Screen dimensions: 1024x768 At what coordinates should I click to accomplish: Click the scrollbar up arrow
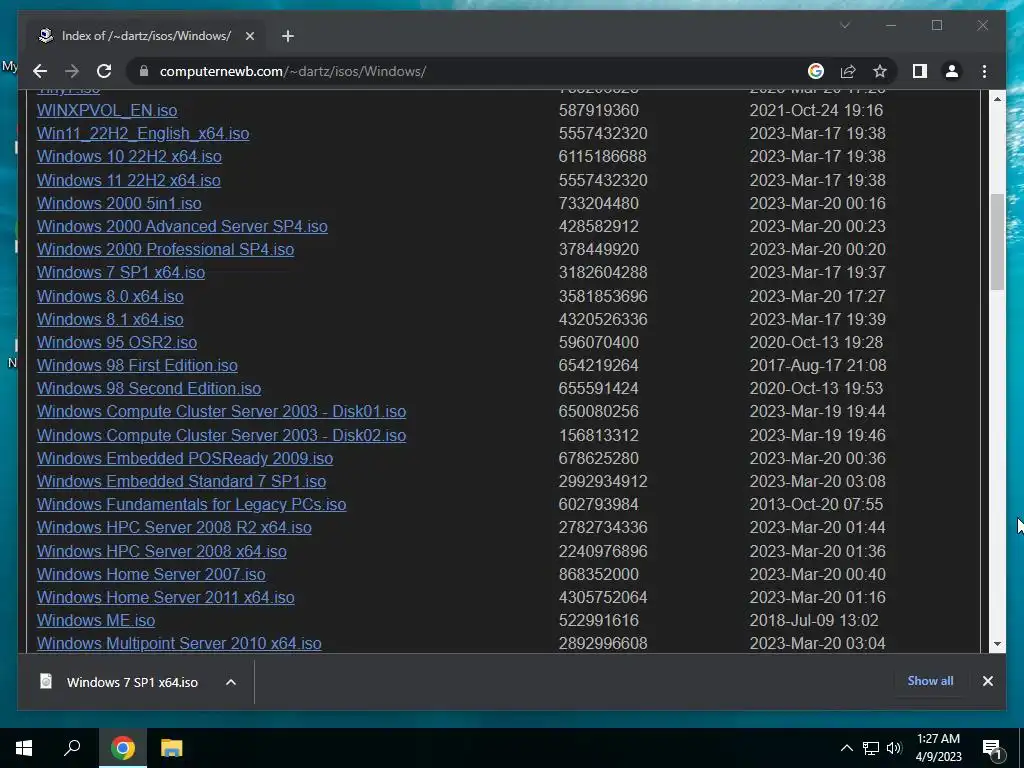(x=997, y=99)
